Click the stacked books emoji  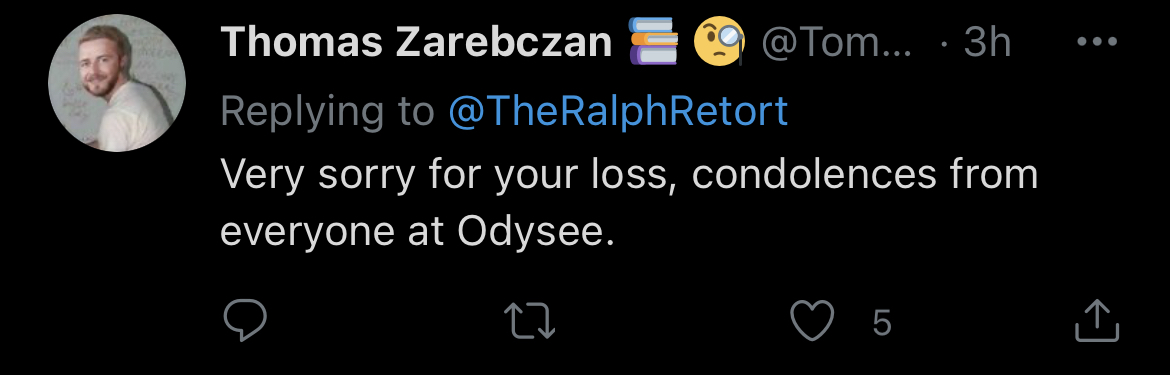point(654,41)
